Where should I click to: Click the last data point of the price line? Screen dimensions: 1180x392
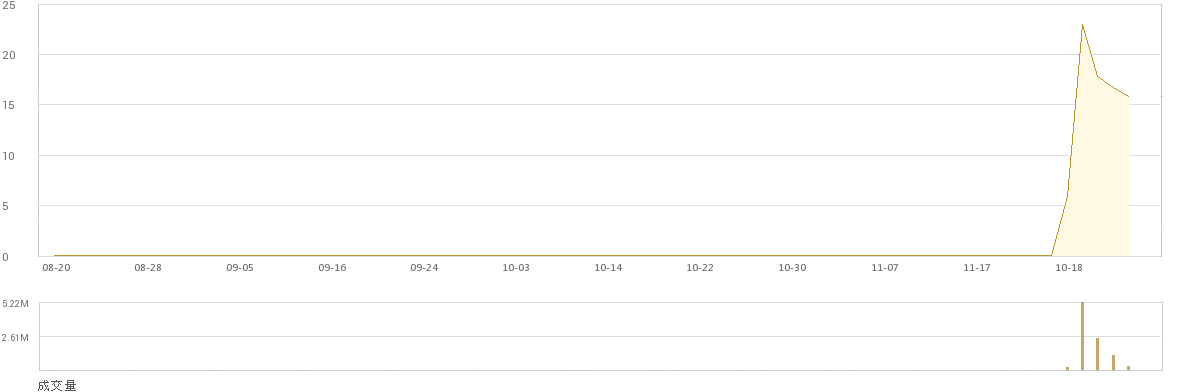point(1128,96)
